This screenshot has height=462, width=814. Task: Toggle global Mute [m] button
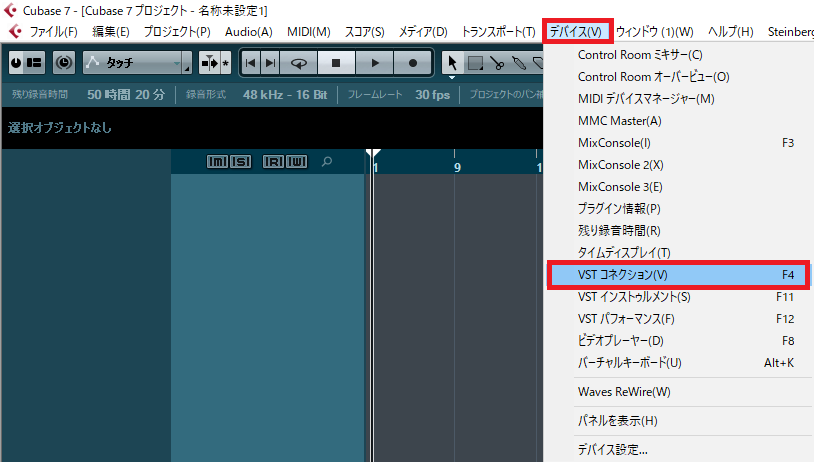pos(217,162)
